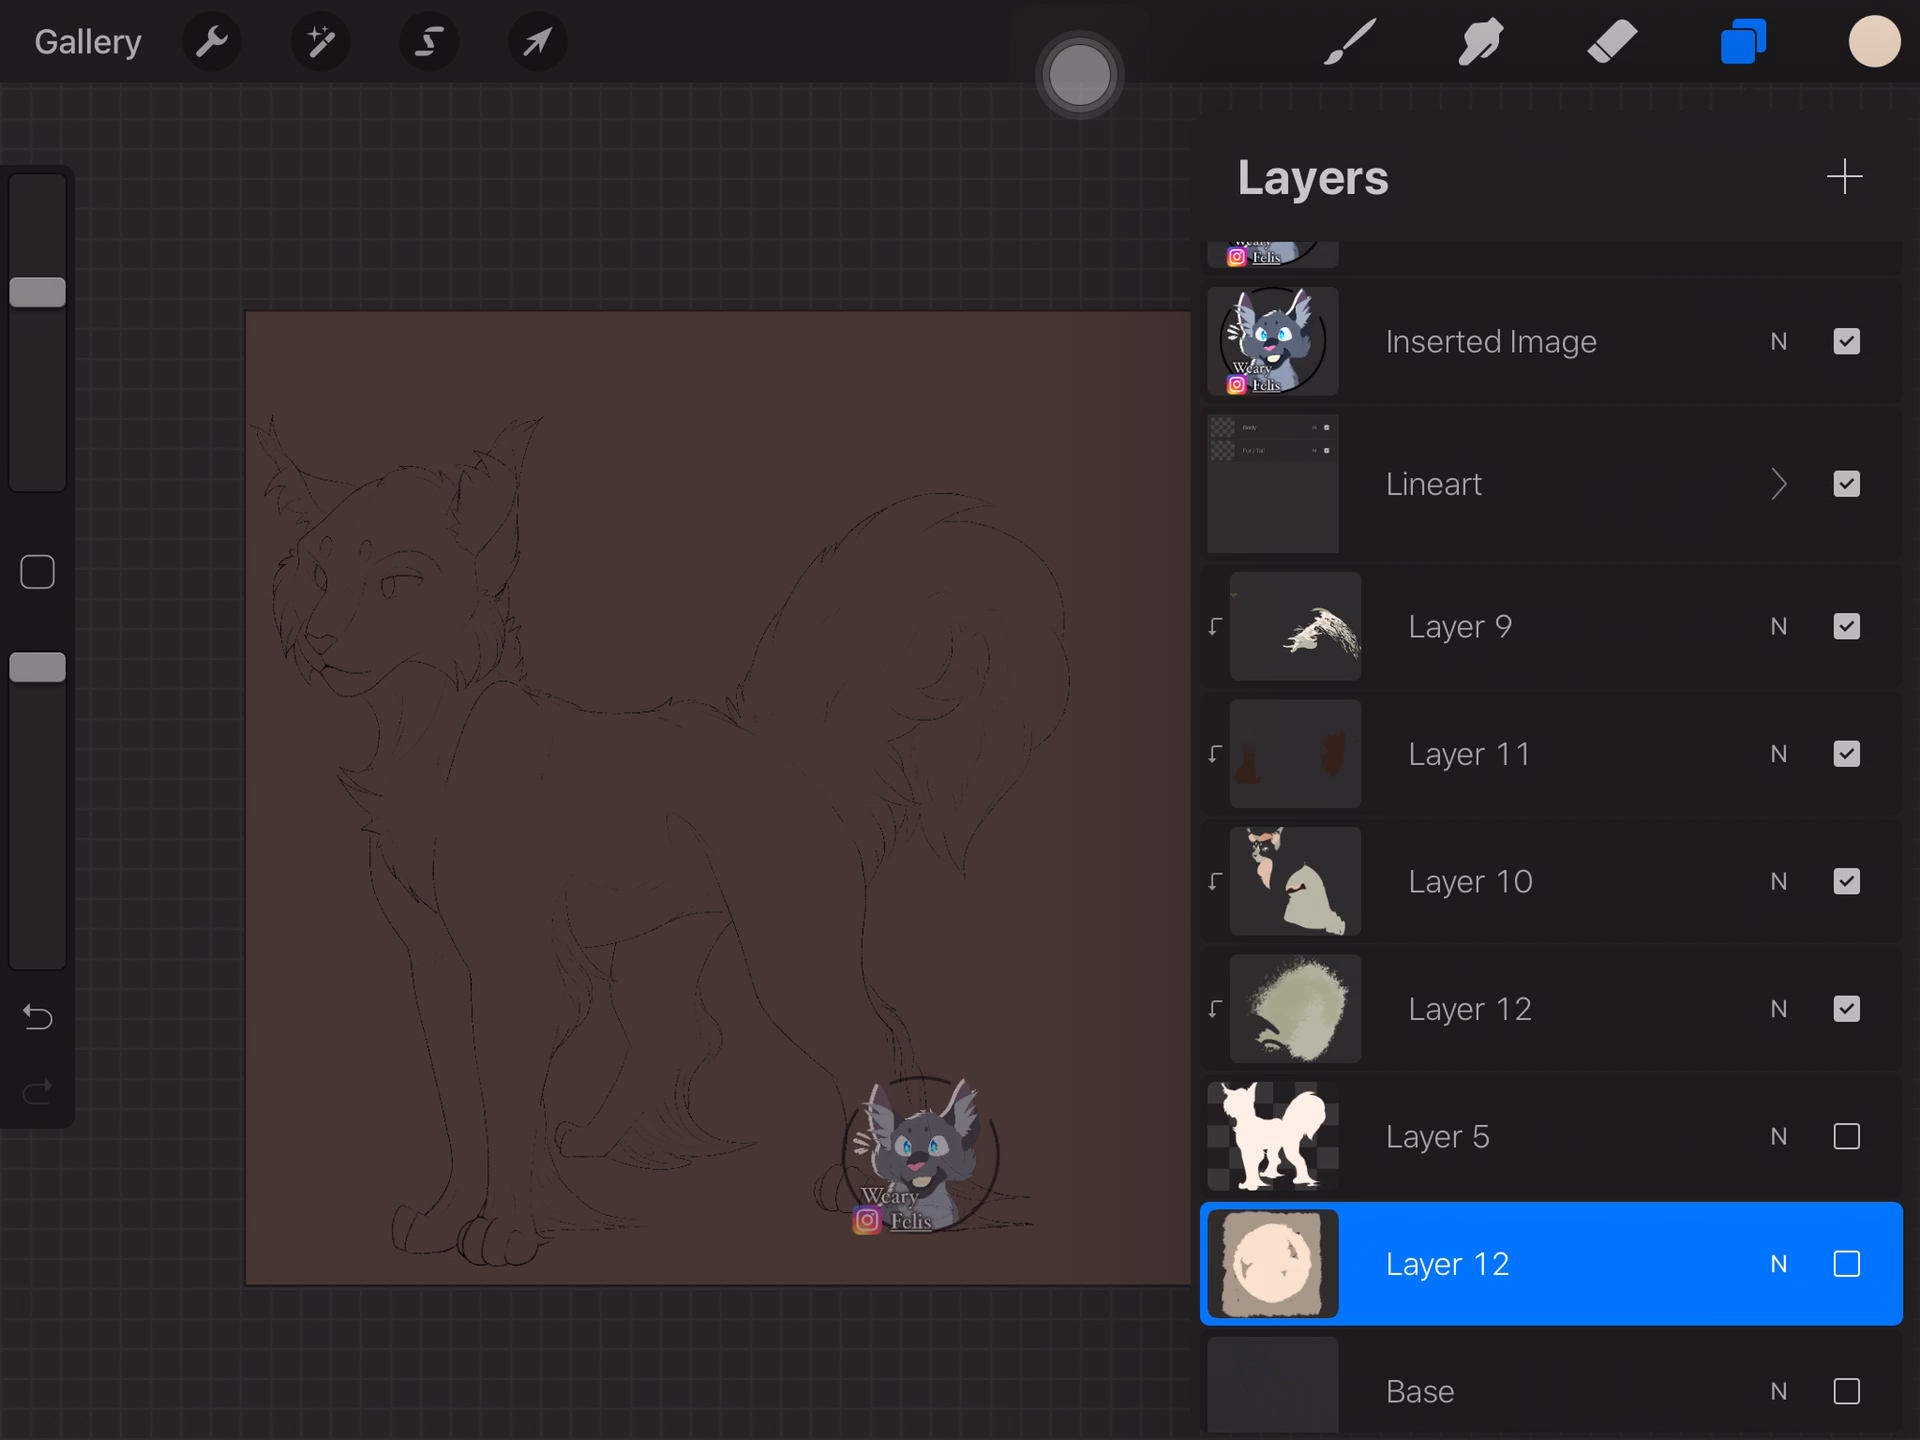
Task: Select the Layer 5 name
Action: [1437, 1137]
